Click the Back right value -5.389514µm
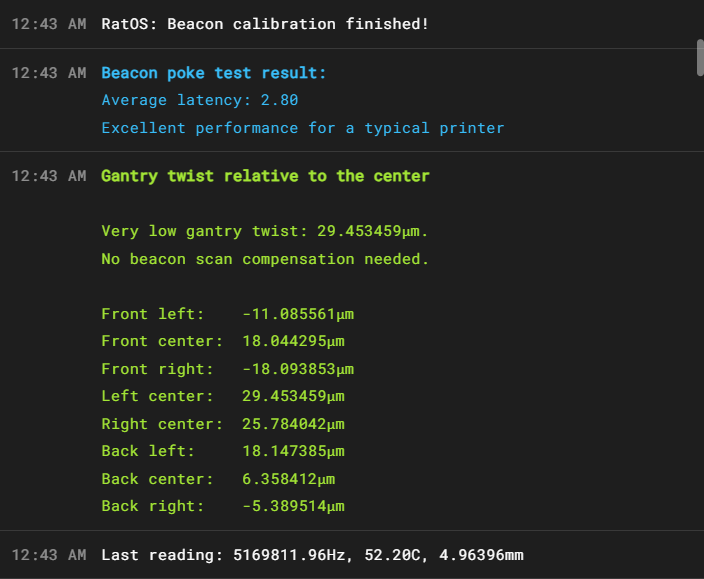The height and width of the screenshot is (579, 704). tap(294, 506)
